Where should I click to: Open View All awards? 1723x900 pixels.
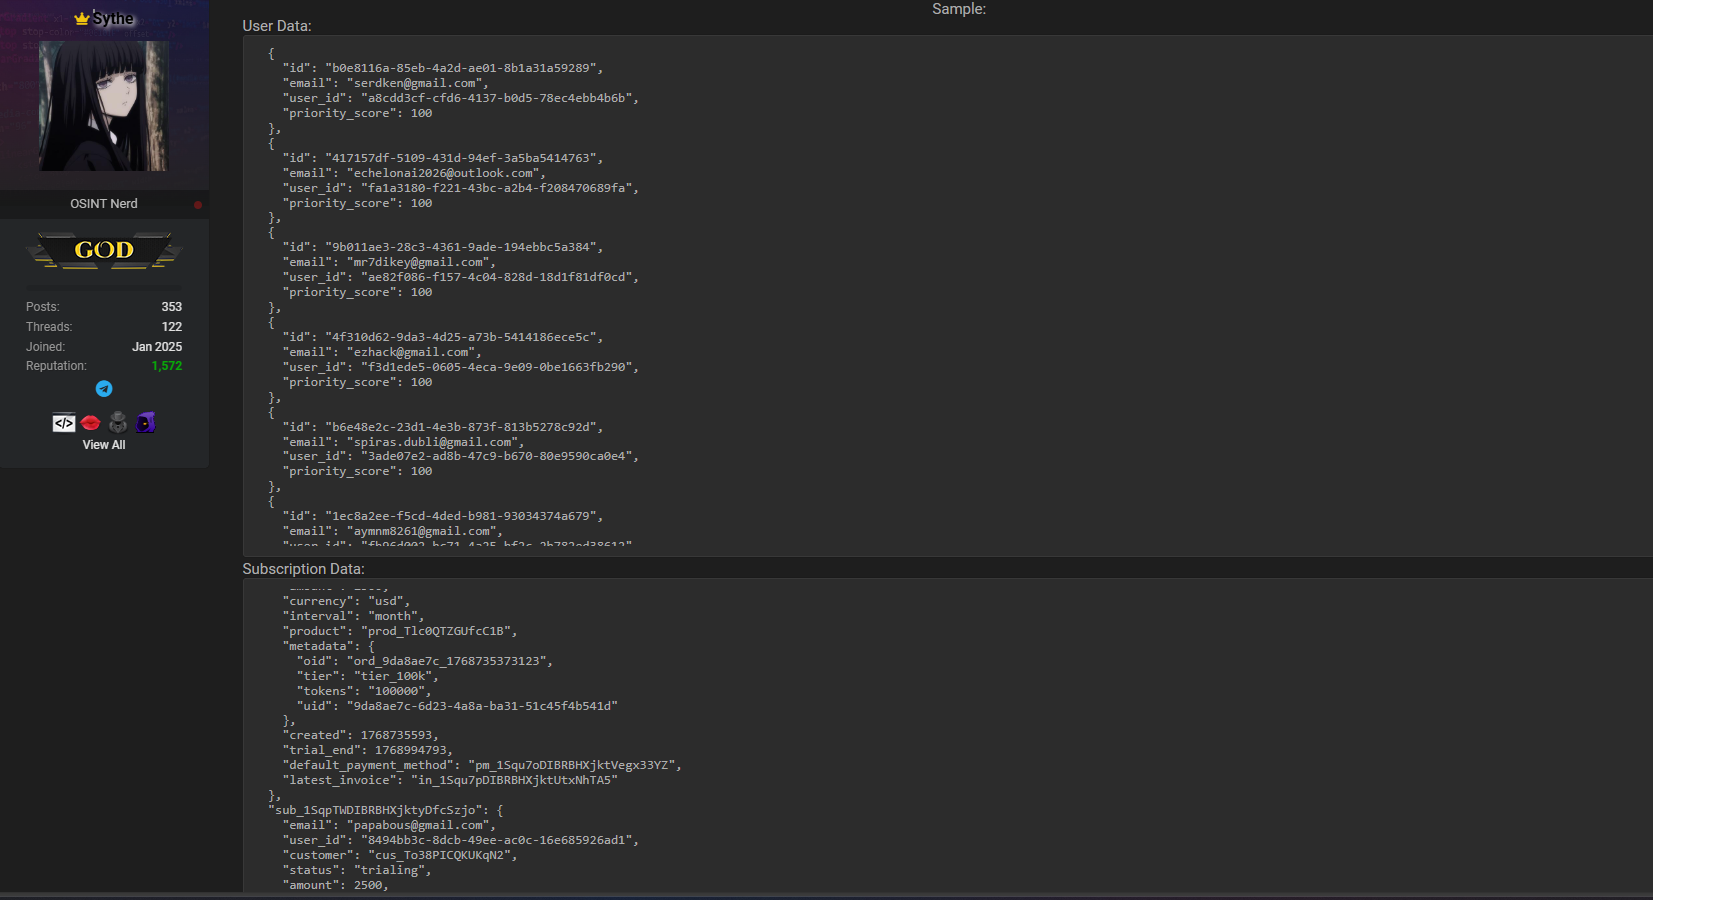[104, 445]
